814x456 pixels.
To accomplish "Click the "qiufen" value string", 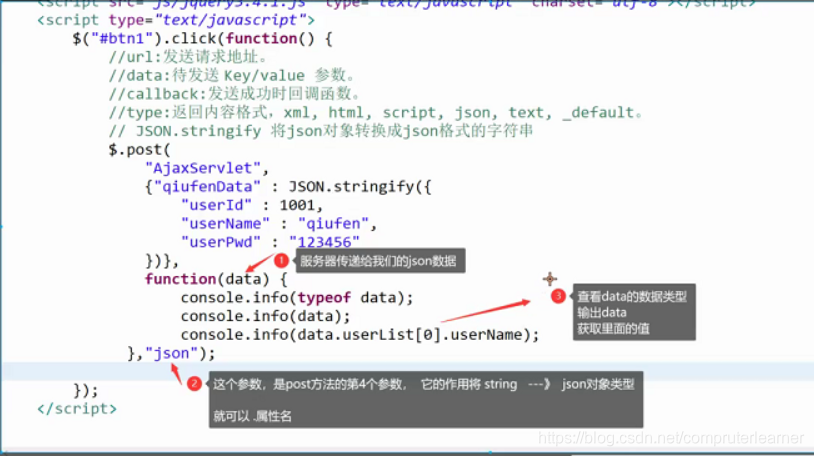I will tap(333, 224).
